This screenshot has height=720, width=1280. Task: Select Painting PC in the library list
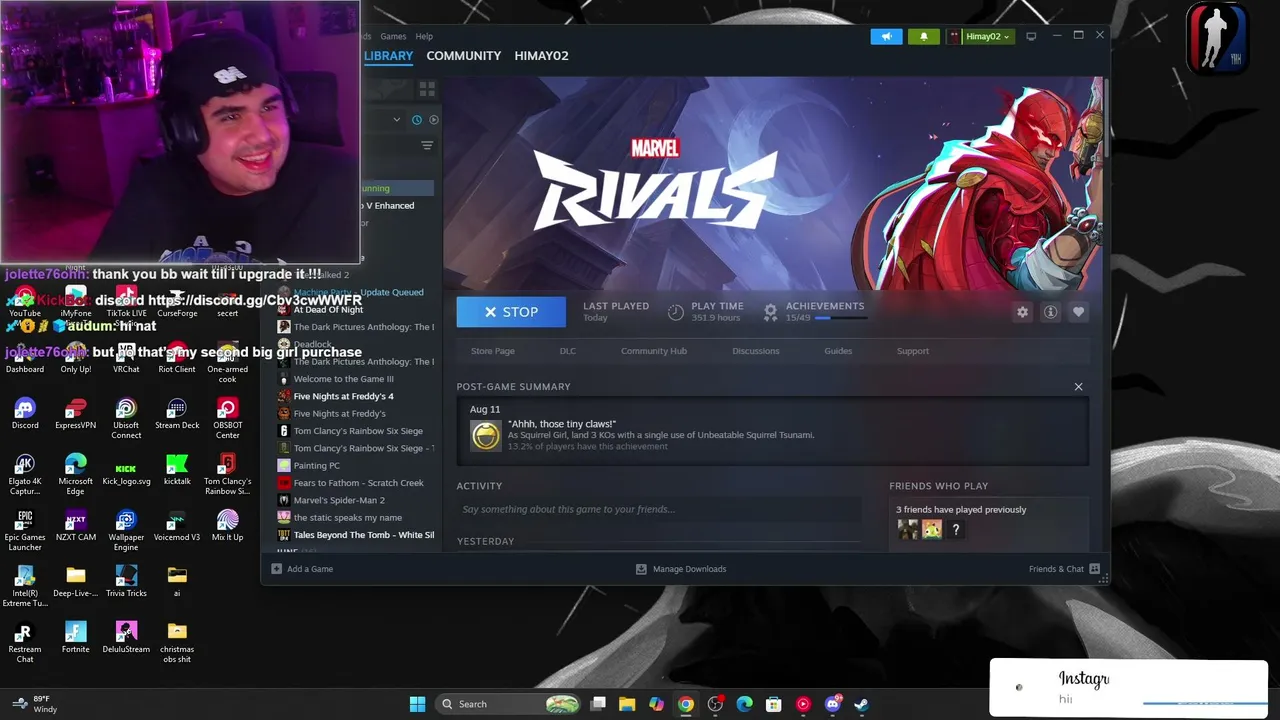316,466
